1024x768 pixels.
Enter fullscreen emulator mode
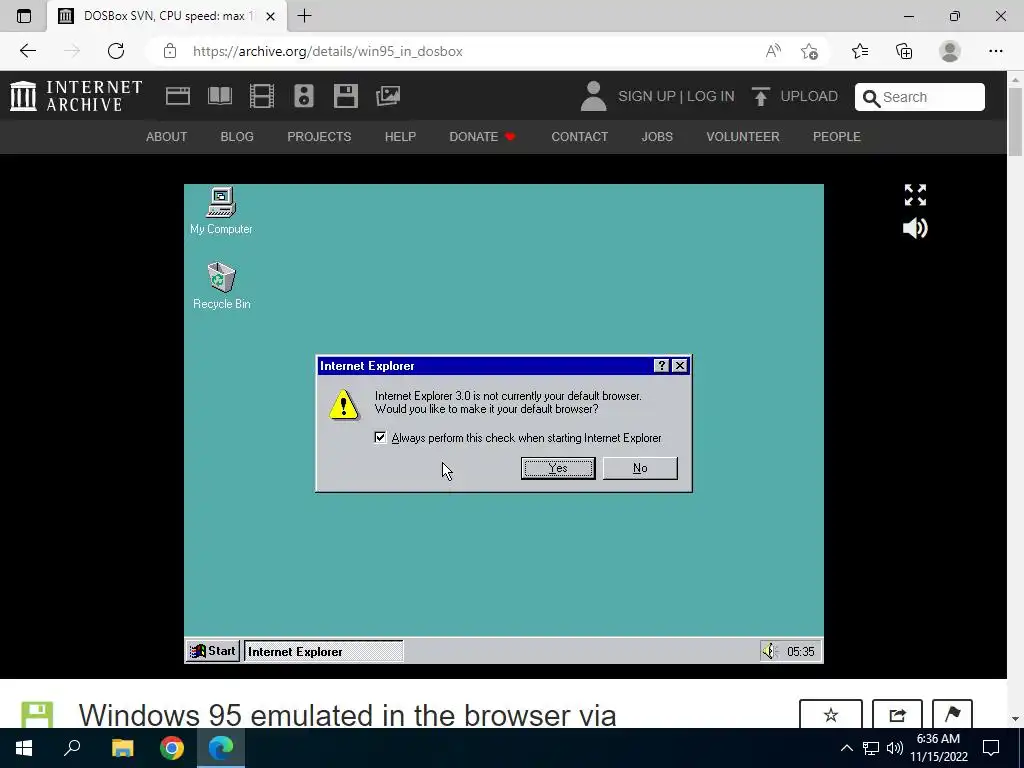[x=915, y=195]
